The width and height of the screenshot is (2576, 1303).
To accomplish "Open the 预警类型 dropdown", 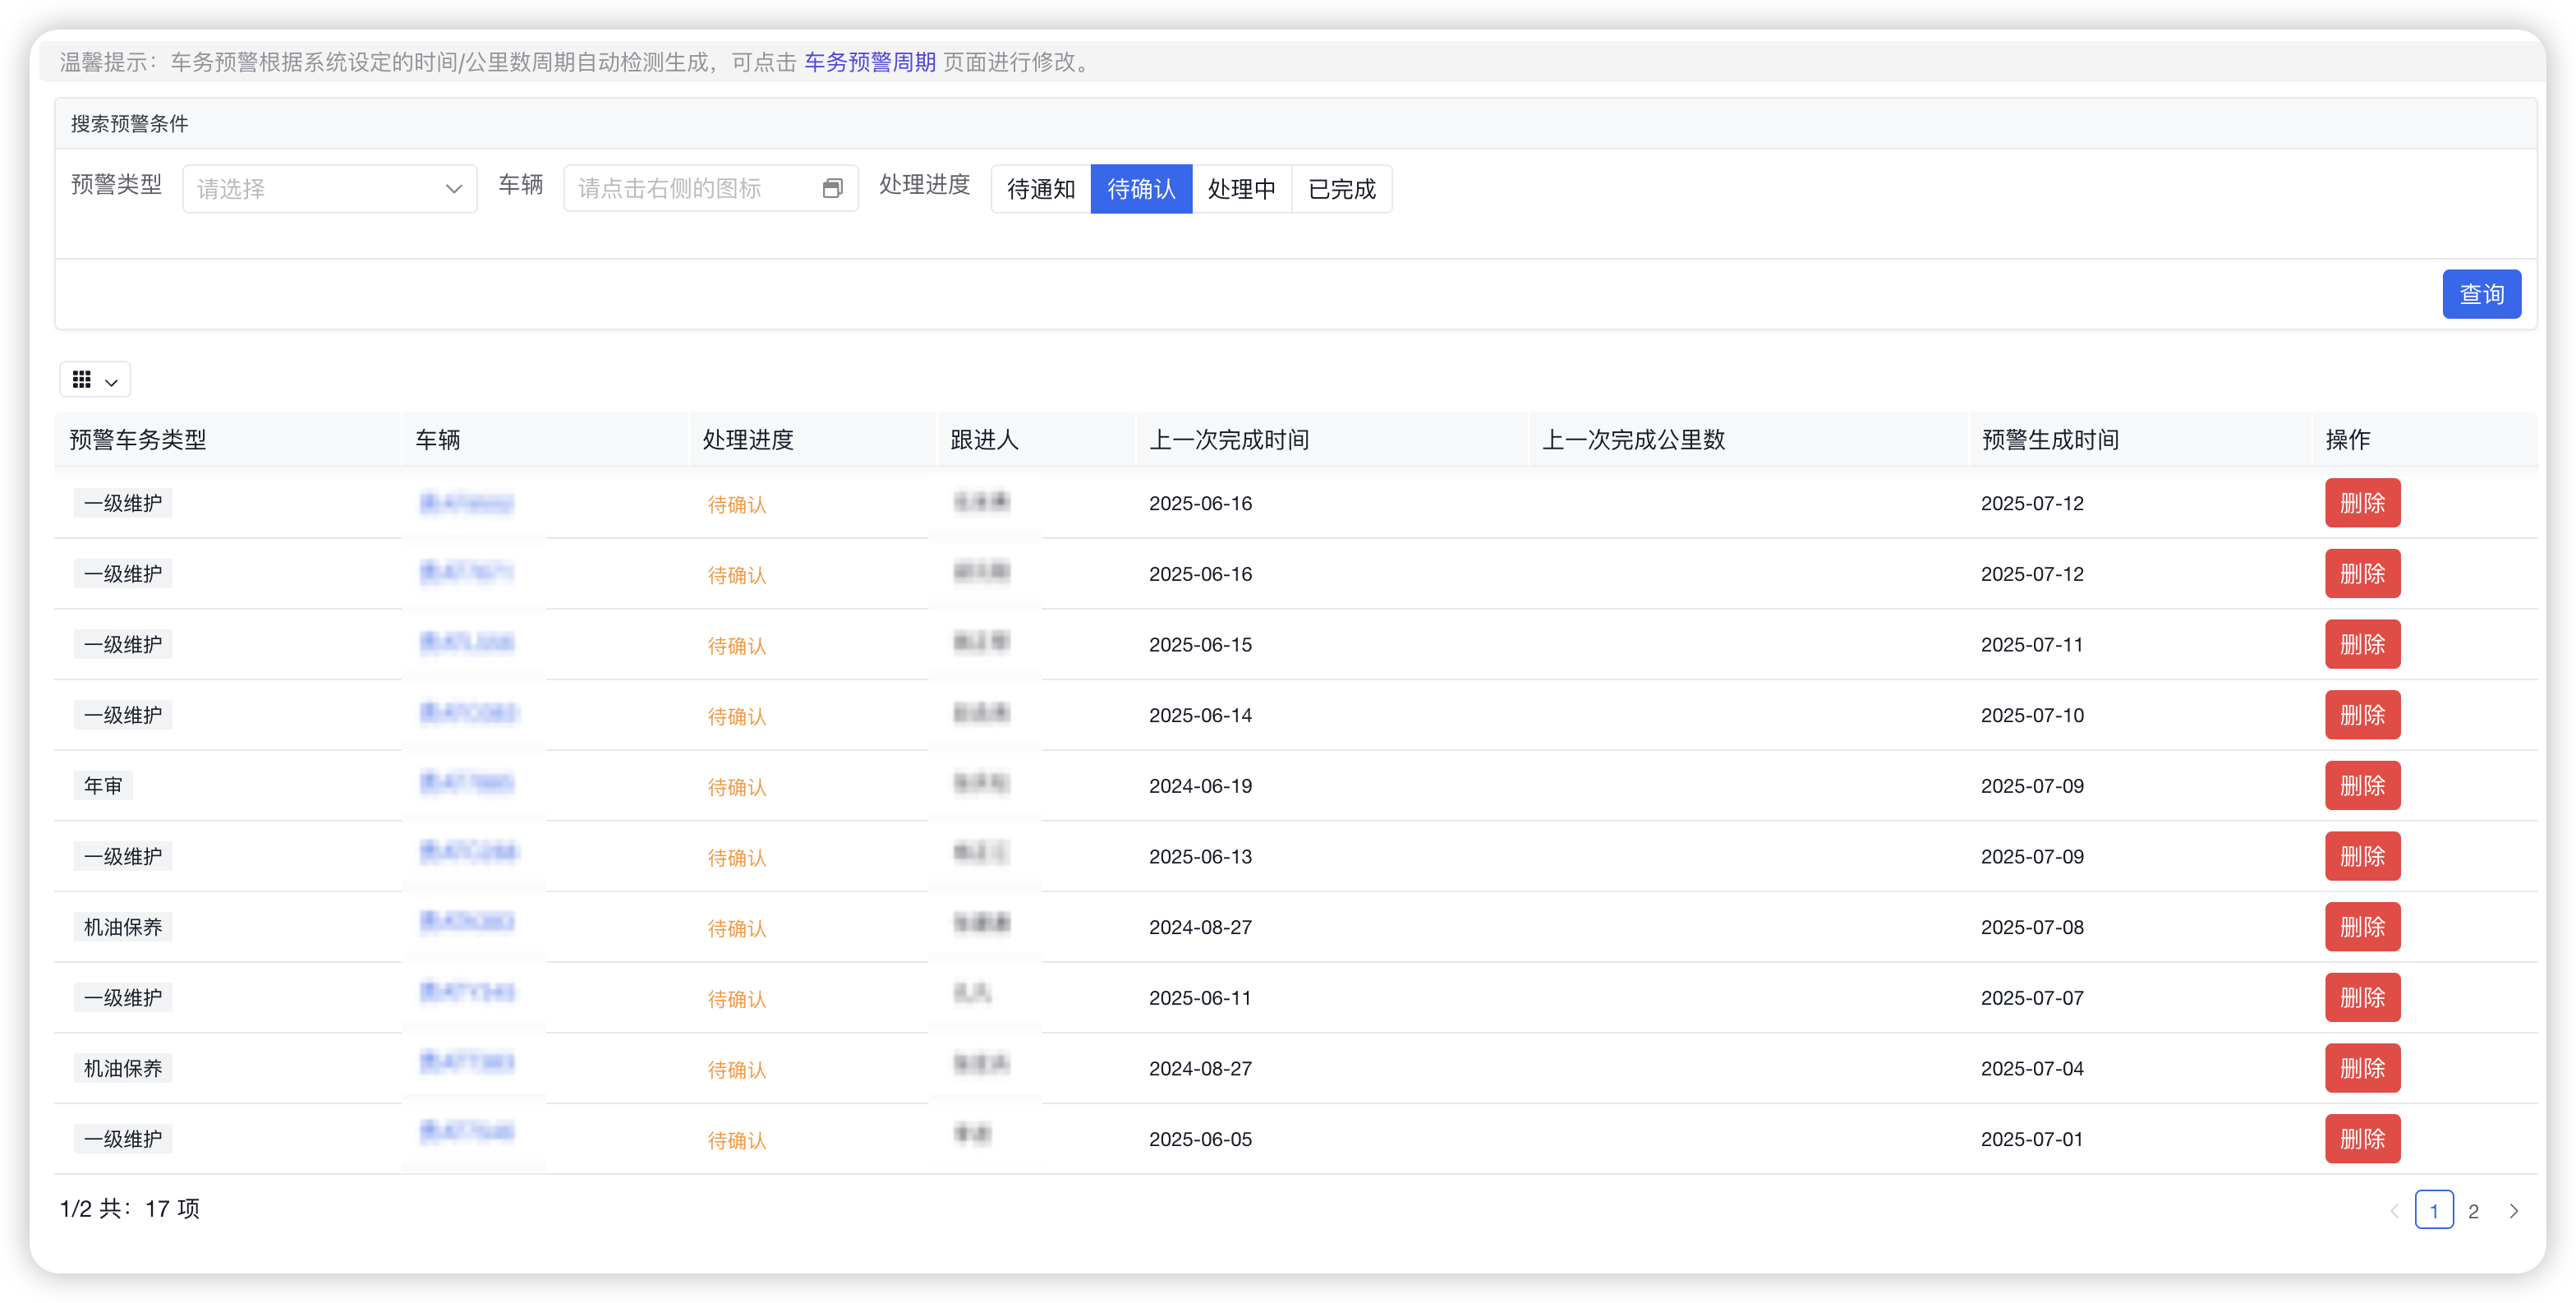I will (330, 188).
